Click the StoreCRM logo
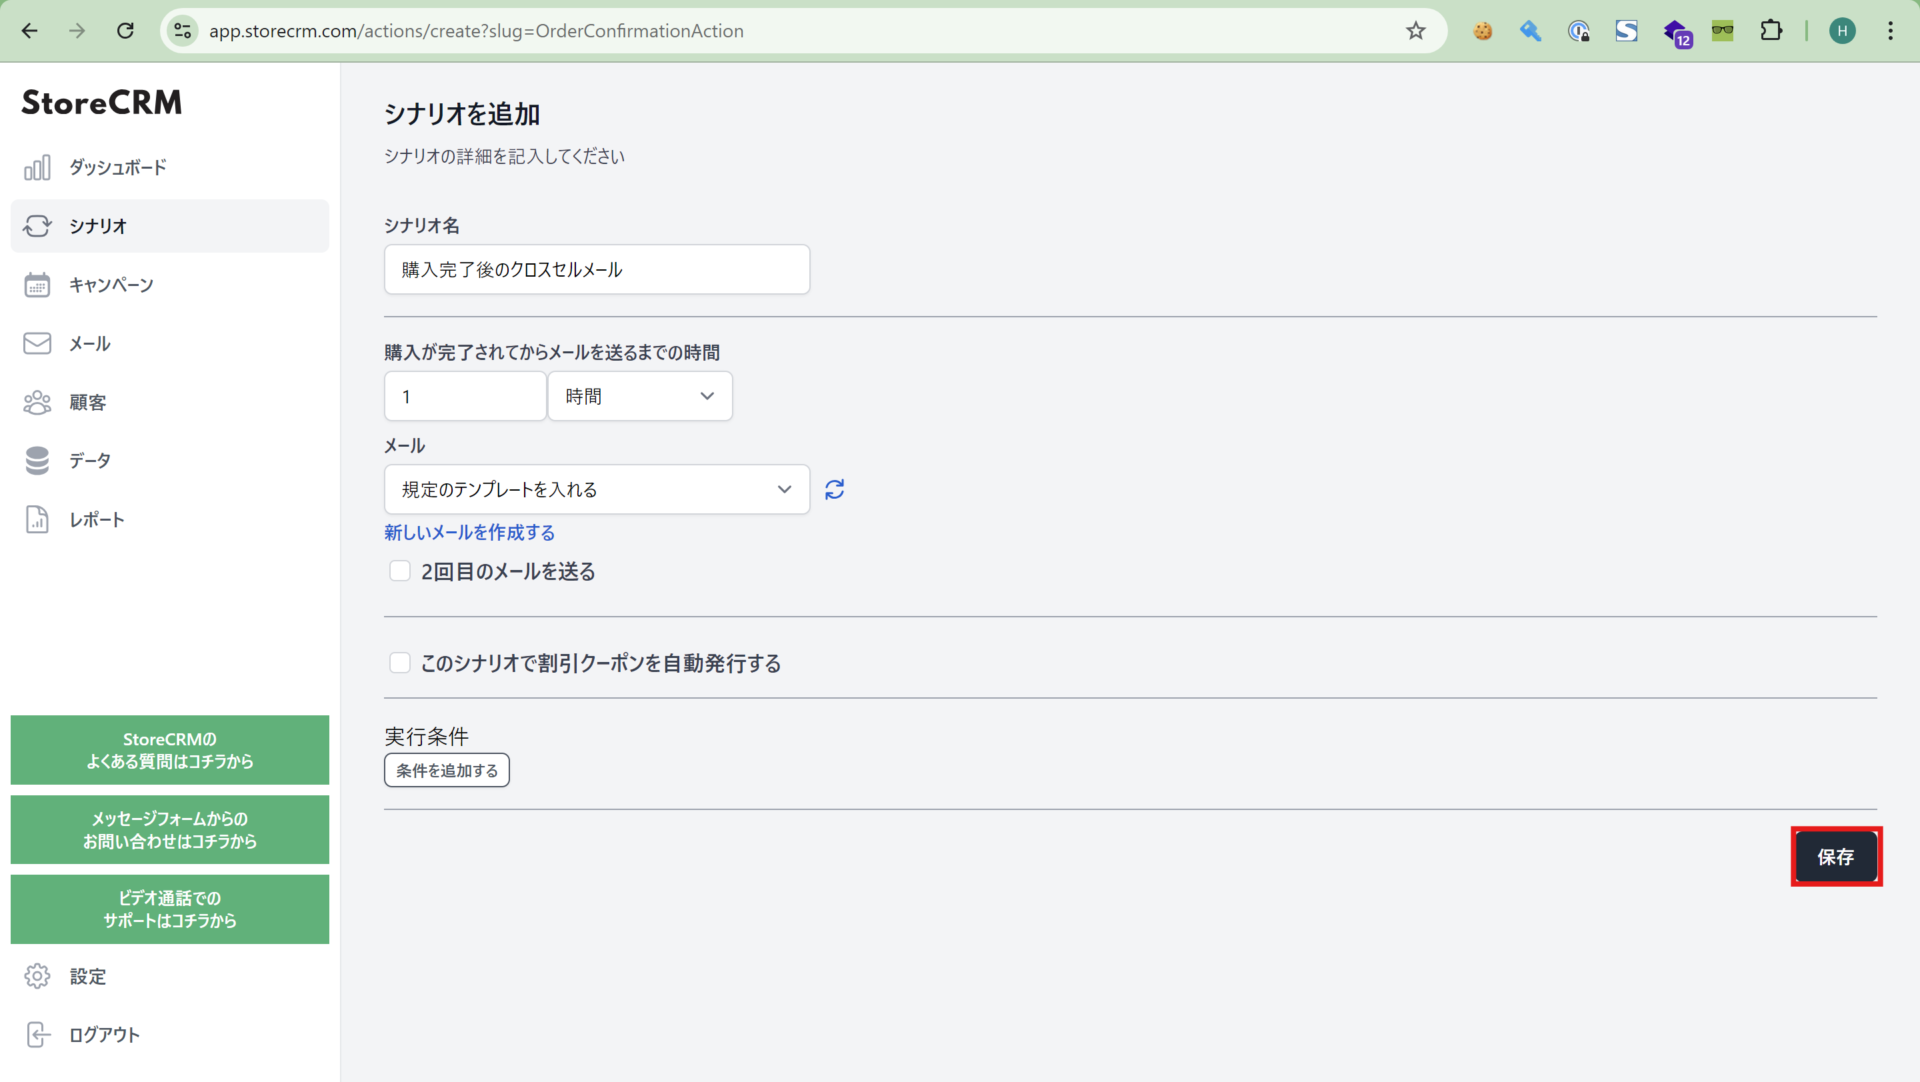Viewport: 1920px width, 1082px height. (x=102, y=102)
